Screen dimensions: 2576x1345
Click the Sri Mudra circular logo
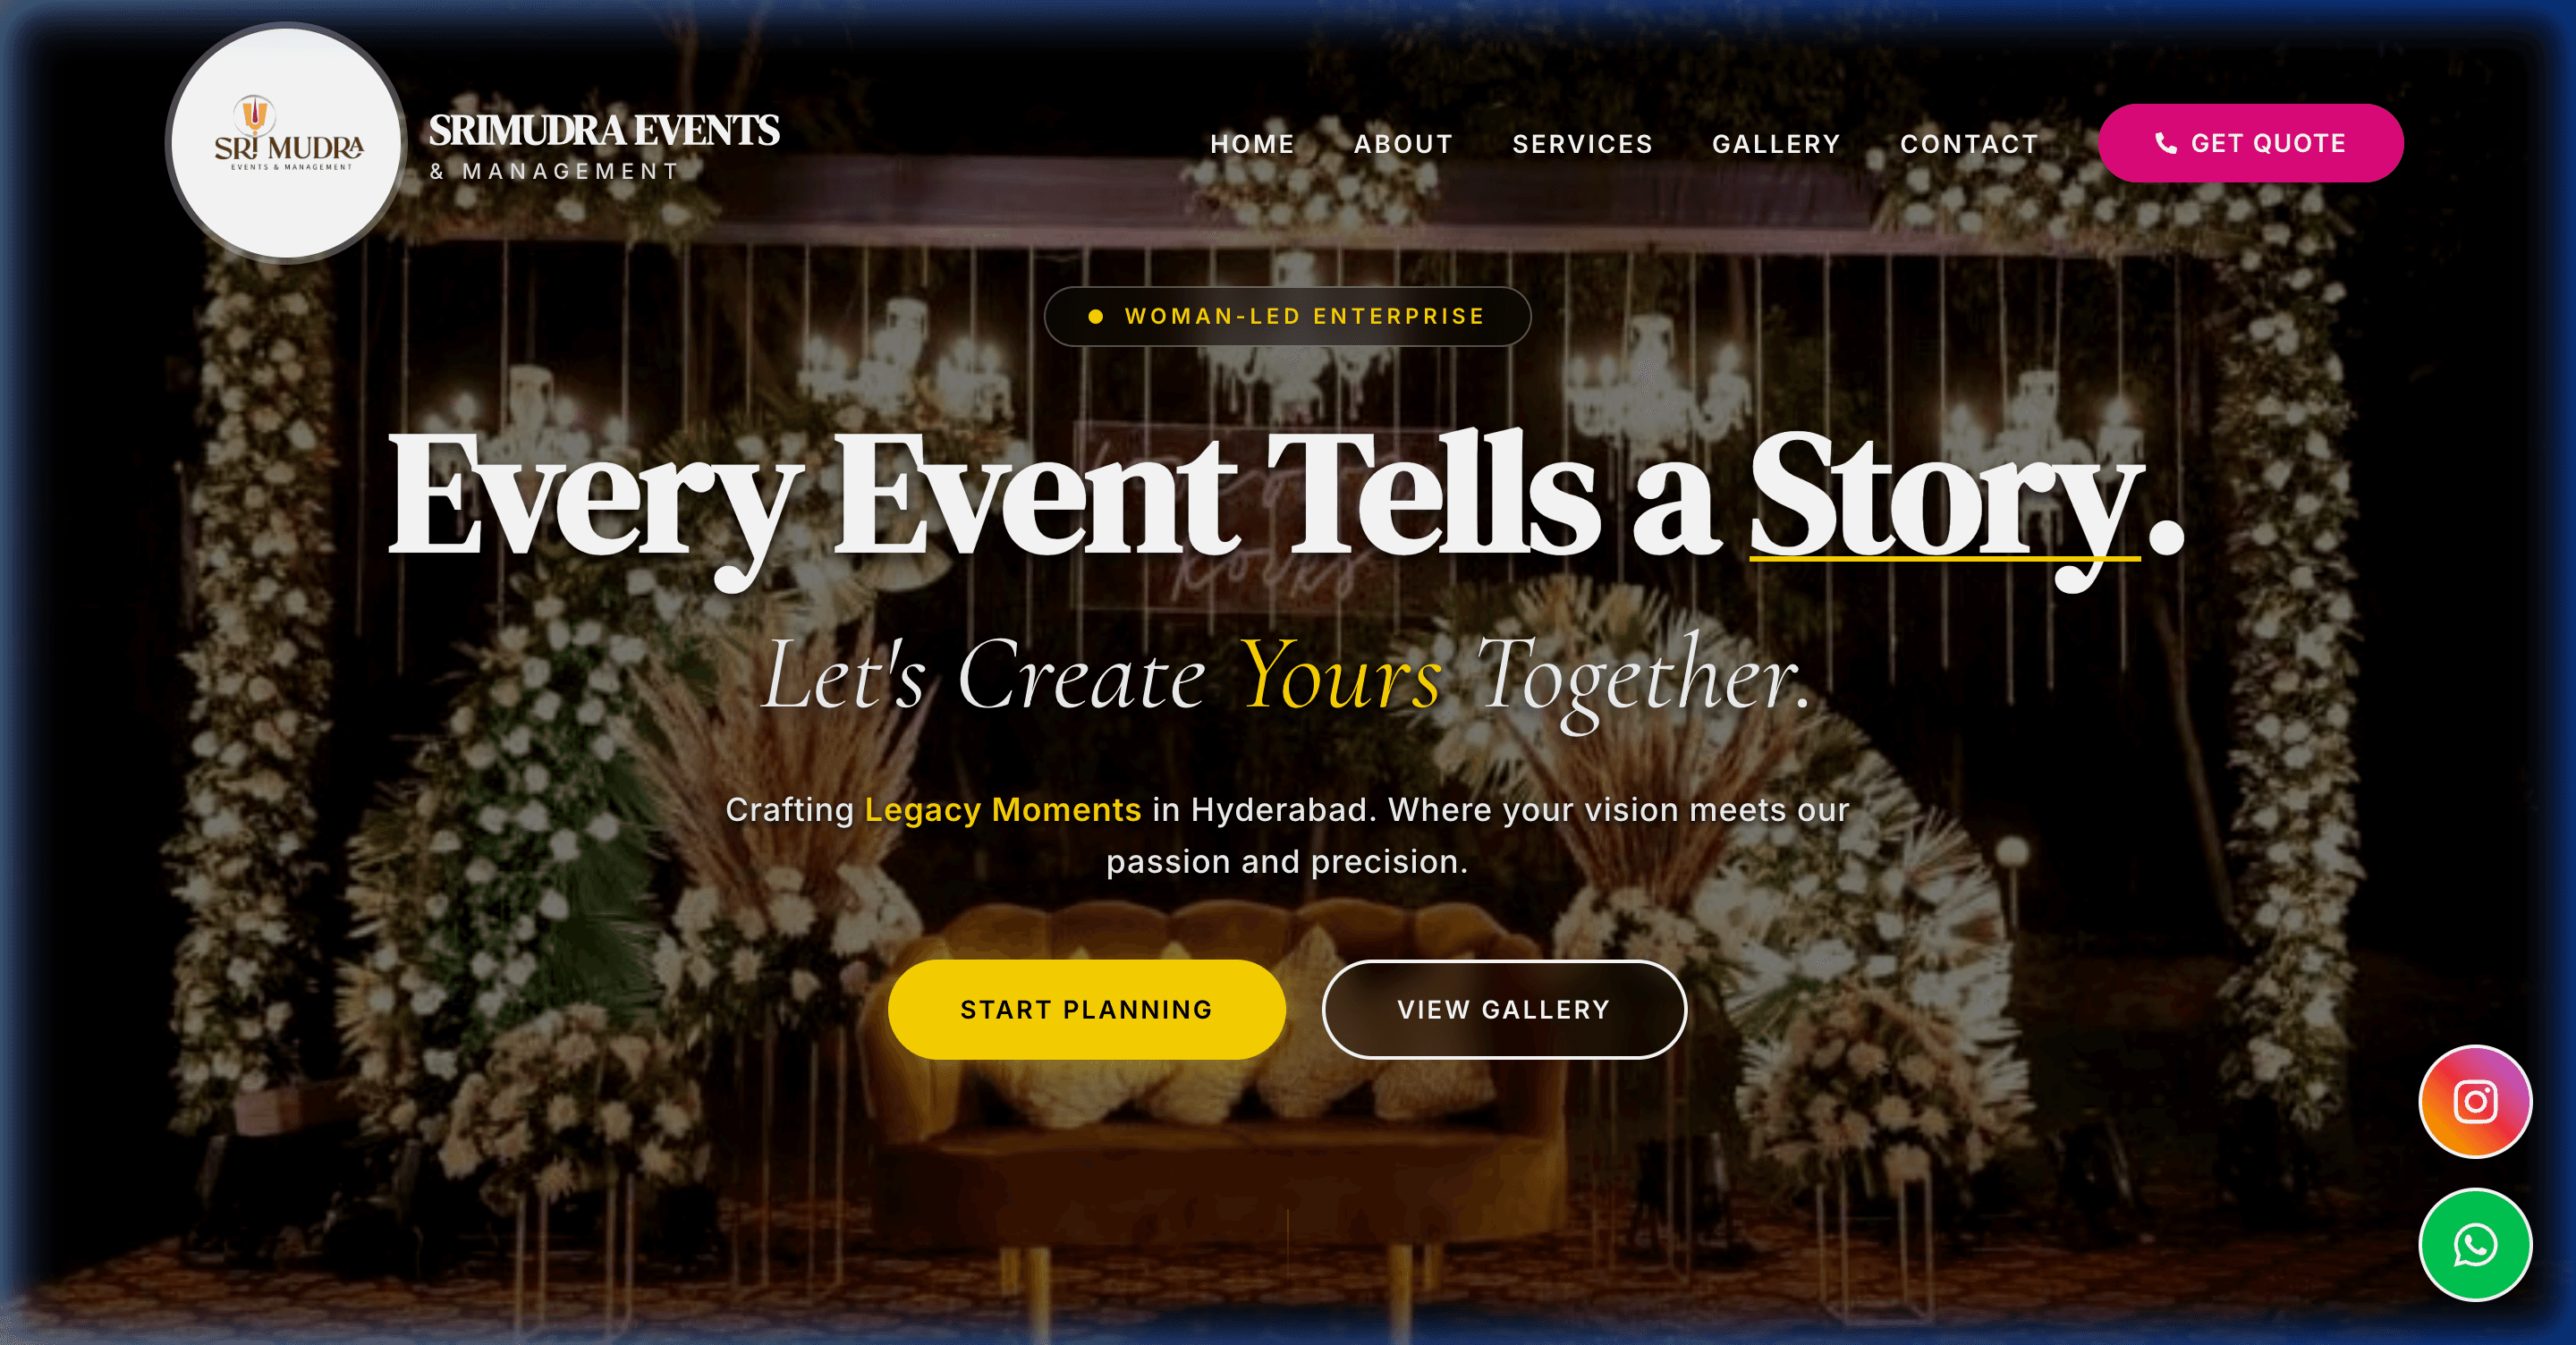pos(286,143)
